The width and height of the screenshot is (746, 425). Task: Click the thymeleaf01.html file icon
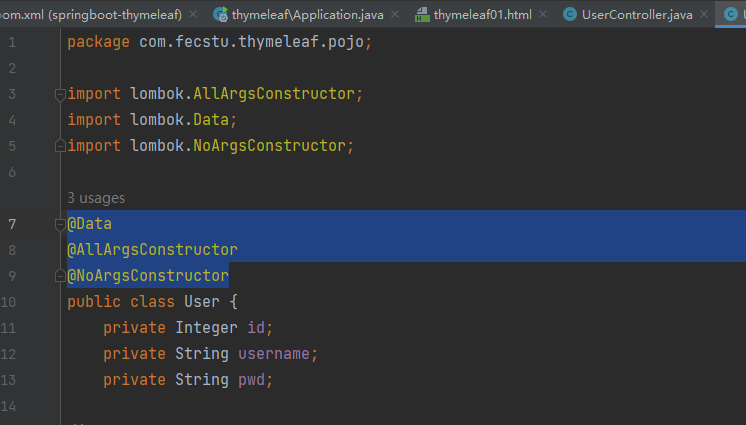point(422,15)
